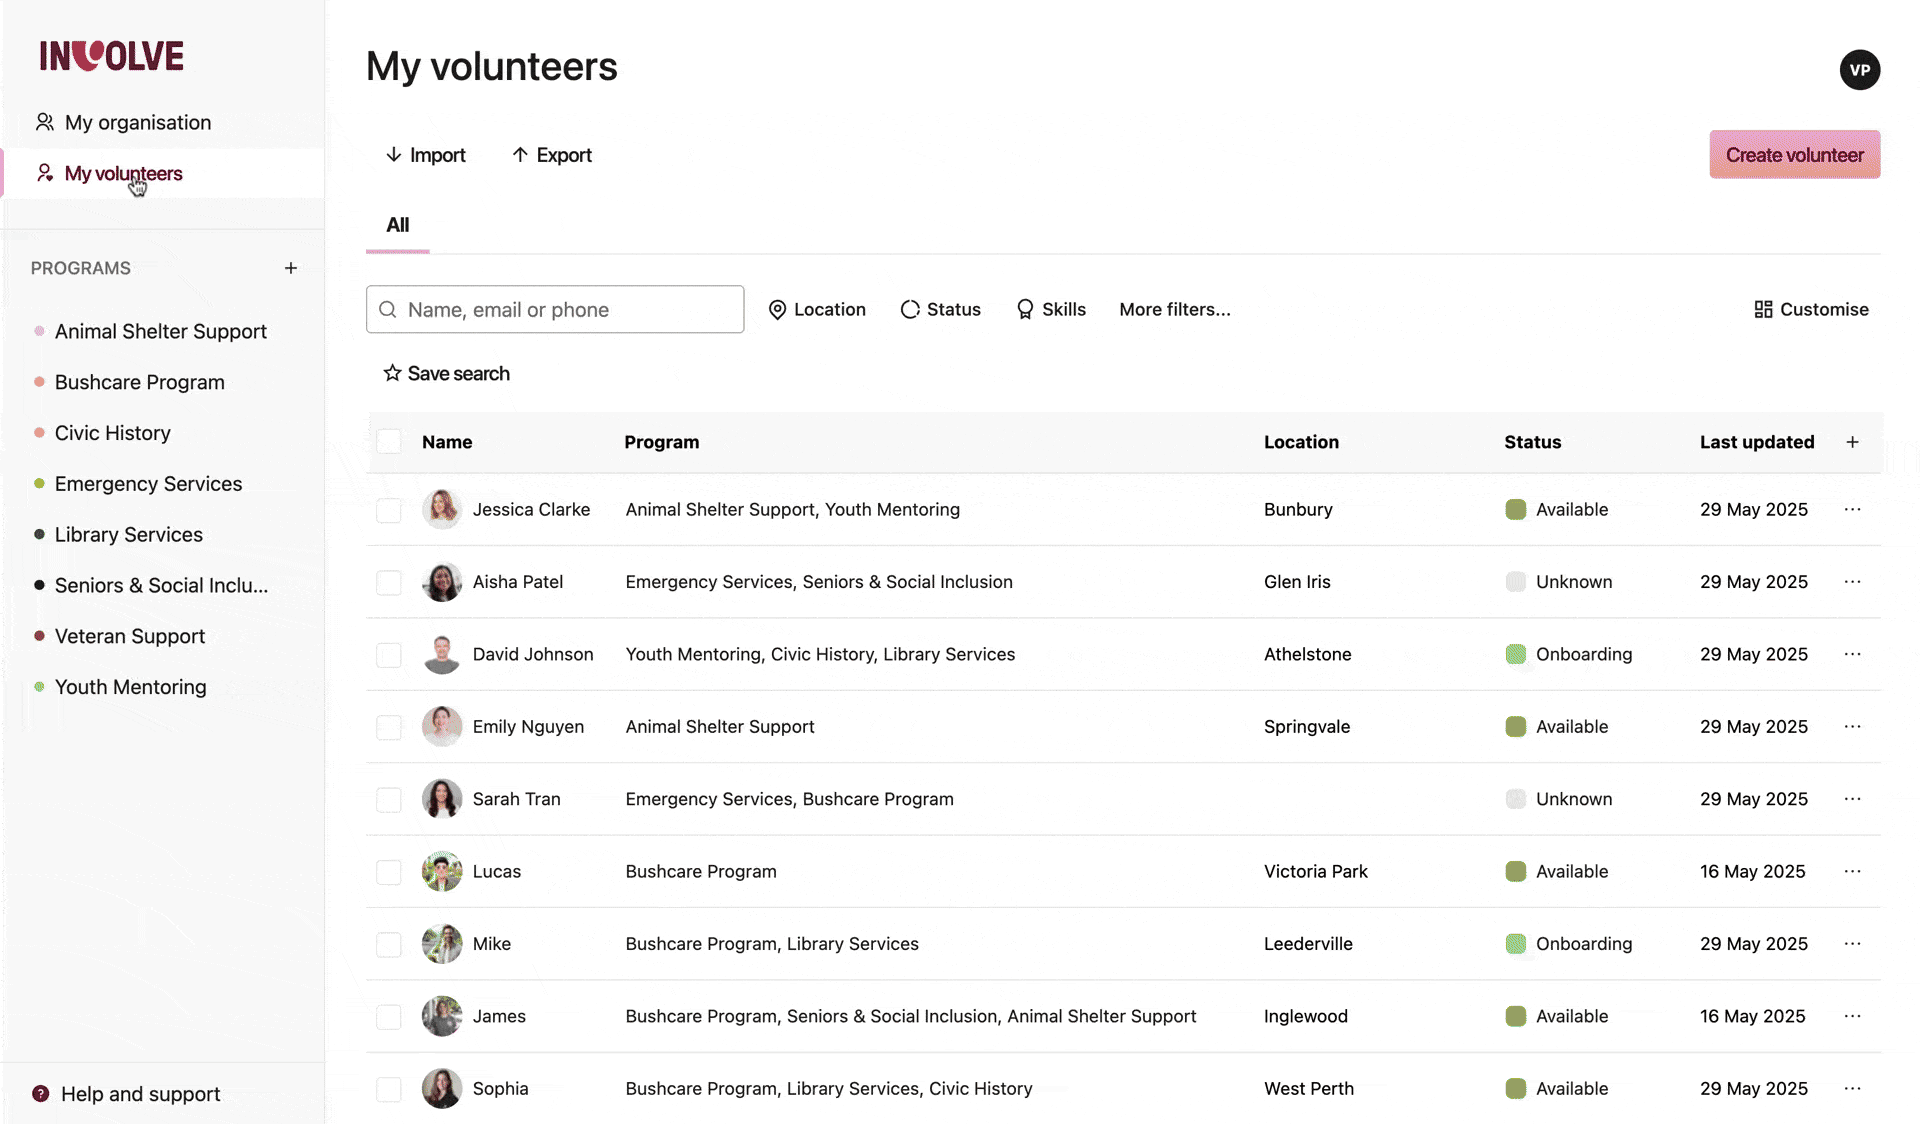Click the plus icon beside PROGRAMS
The width and height of the screenshot is (1920, 1124).
coord(290,268)
